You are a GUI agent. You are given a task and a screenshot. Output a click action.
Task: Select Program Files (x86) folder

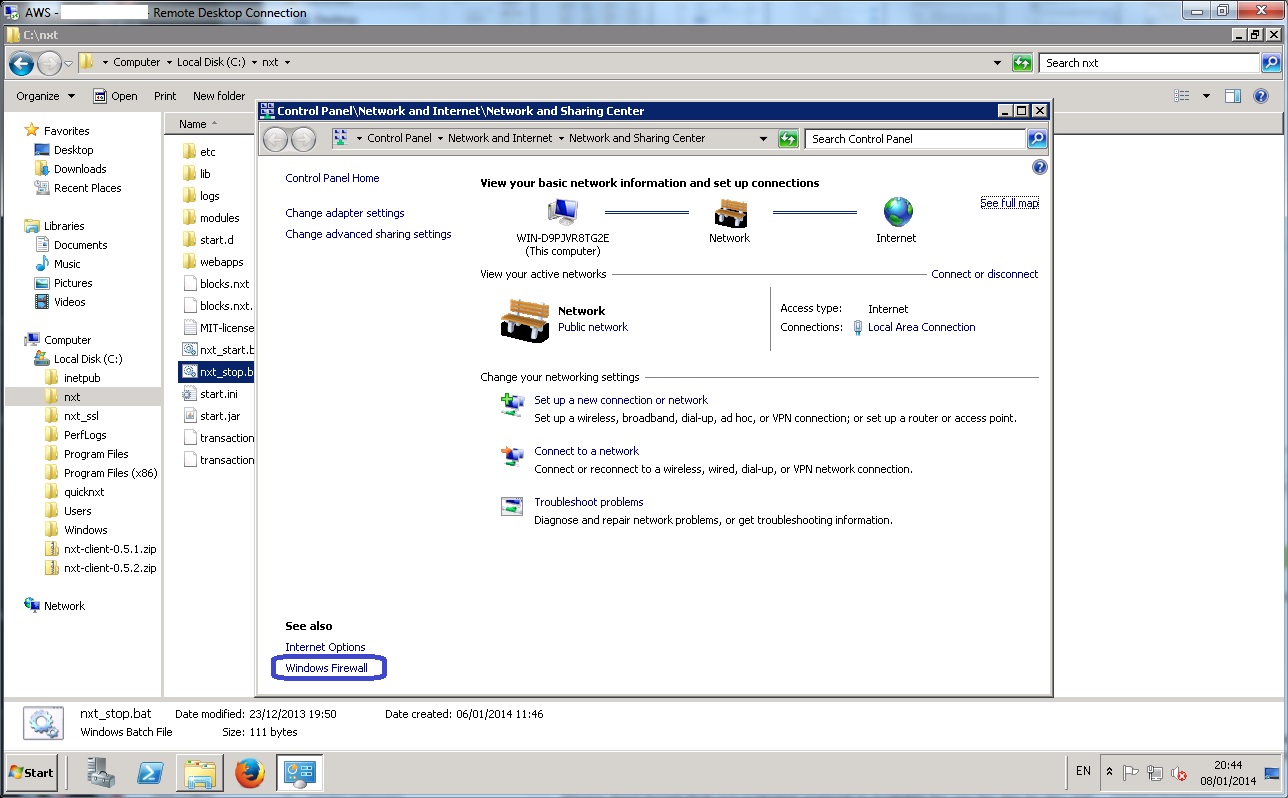pos(110,473)
